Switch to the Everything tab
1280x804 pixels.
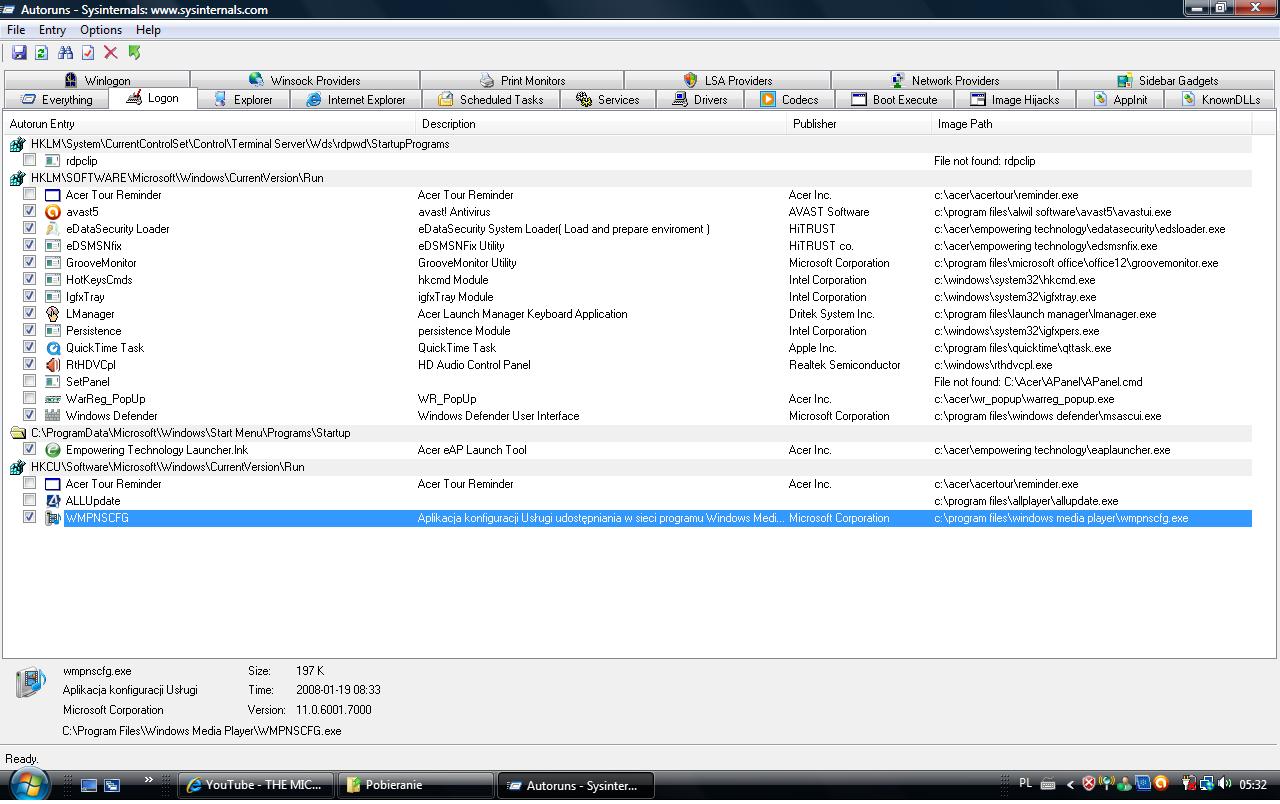click(57, 99)
